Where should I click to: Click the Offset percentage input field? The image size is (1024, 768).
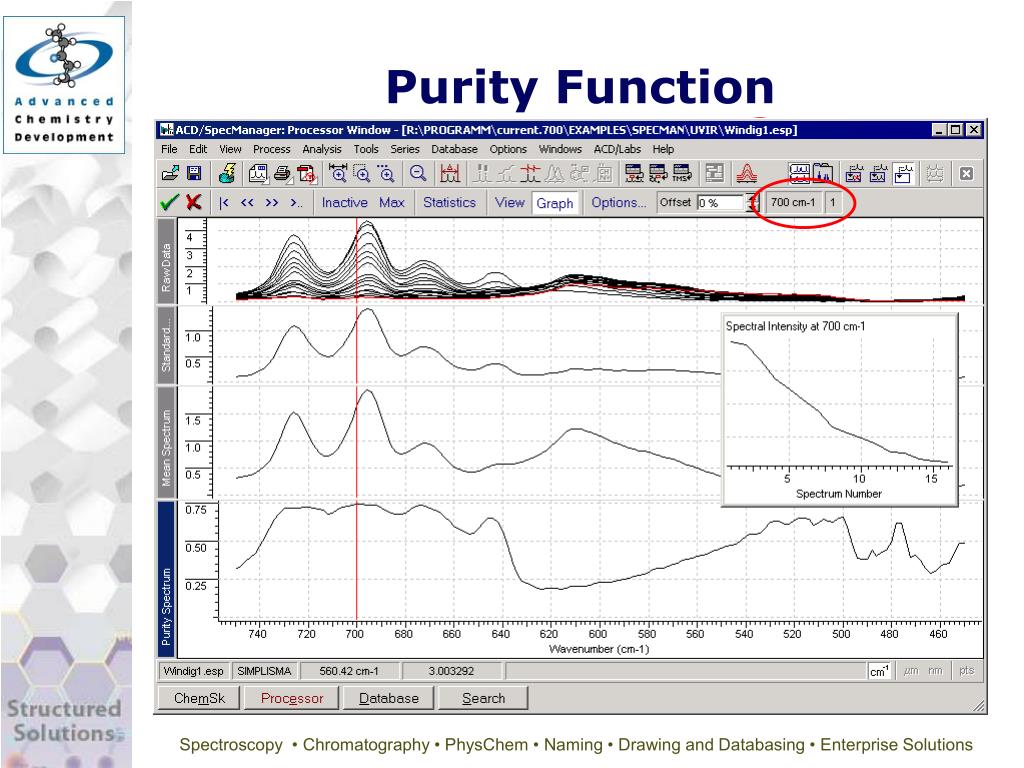[721, 203]
